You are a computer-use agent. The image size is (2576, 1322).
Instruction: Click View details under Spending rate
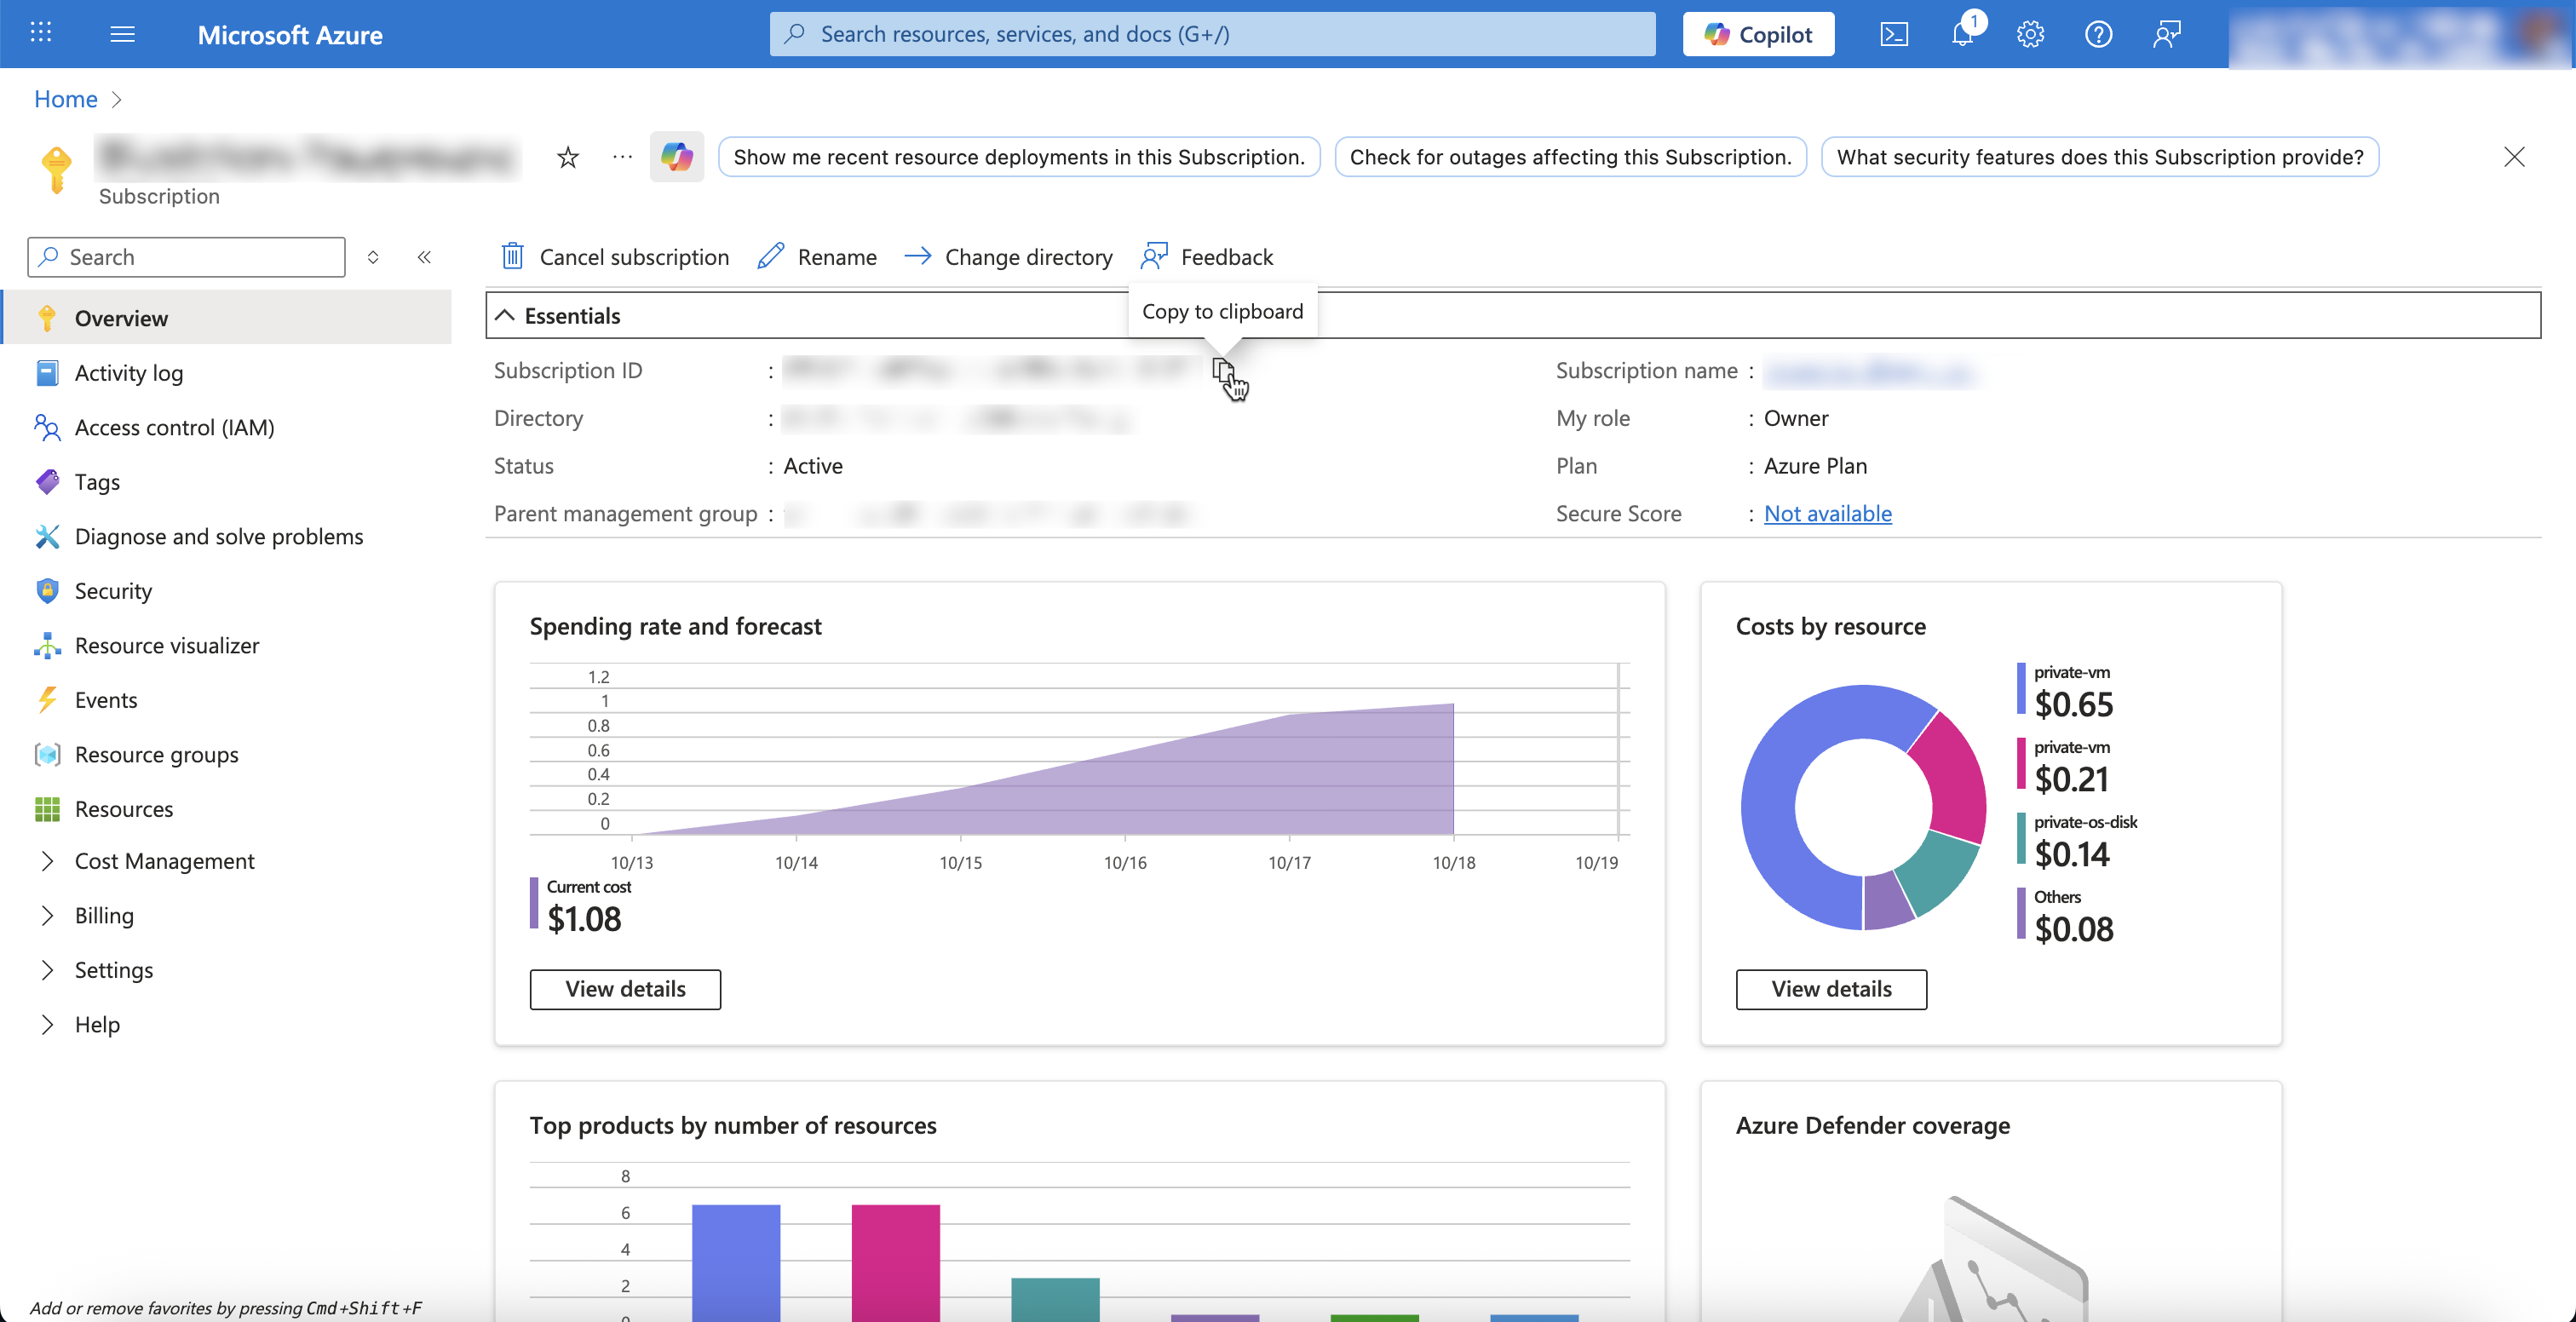(x=625, y=989)
